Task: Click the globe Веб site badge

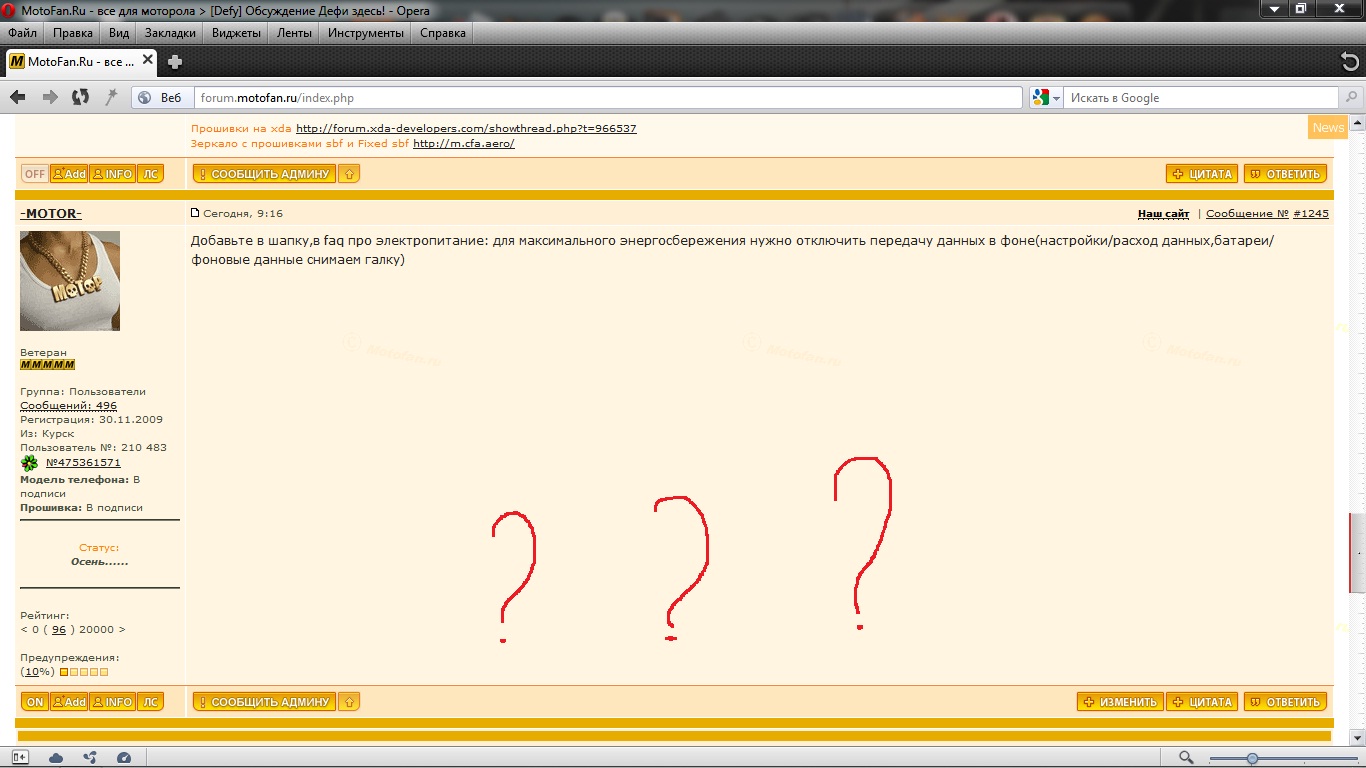Action: 160,97
